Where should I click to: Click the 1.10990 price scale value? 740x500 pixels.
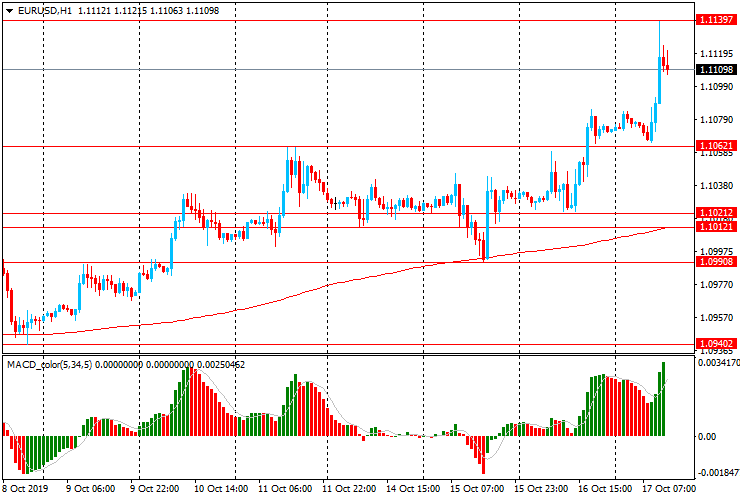pos(716,87)
